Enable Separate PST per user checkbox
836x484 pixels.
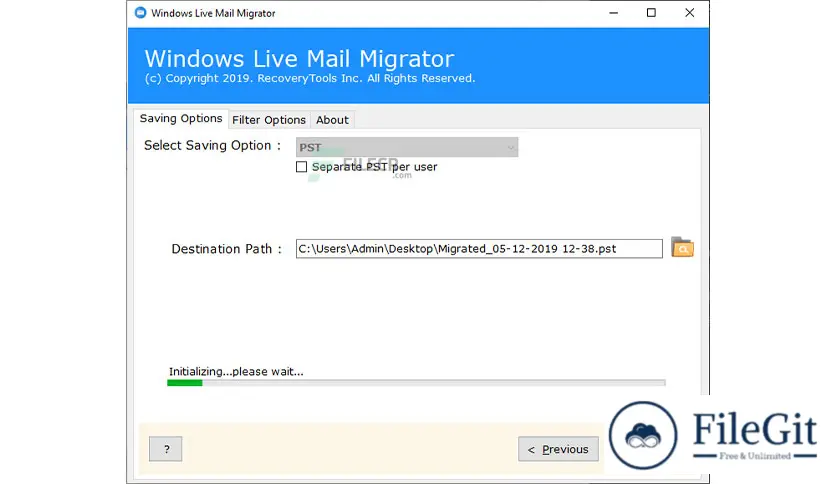302,167
